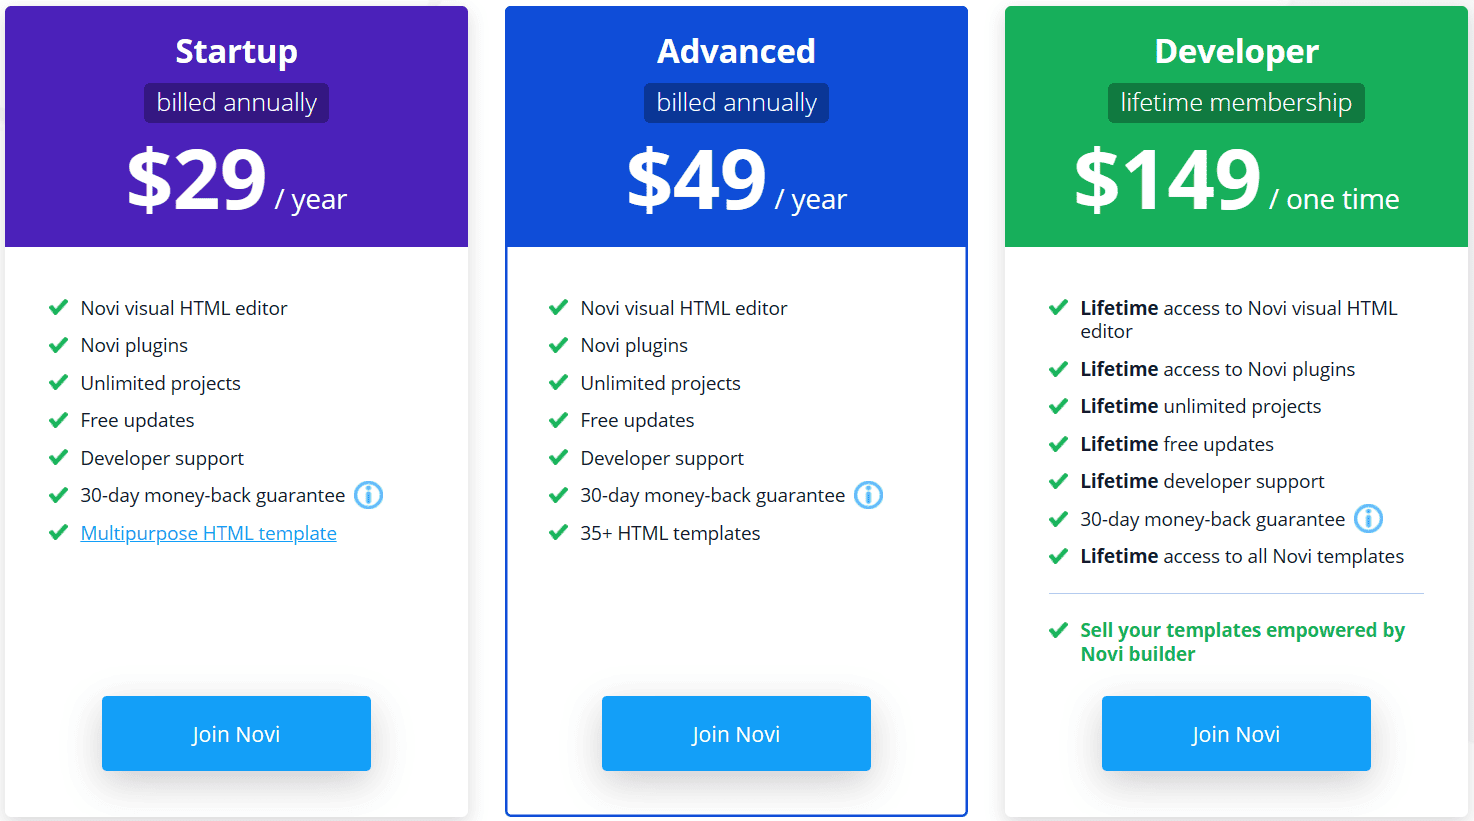Image resolution: width=1474 pixels, height=821 pixels.
Task: Click checkmark next to Startup's Novi plugins
Action: [x=58, y=345]
